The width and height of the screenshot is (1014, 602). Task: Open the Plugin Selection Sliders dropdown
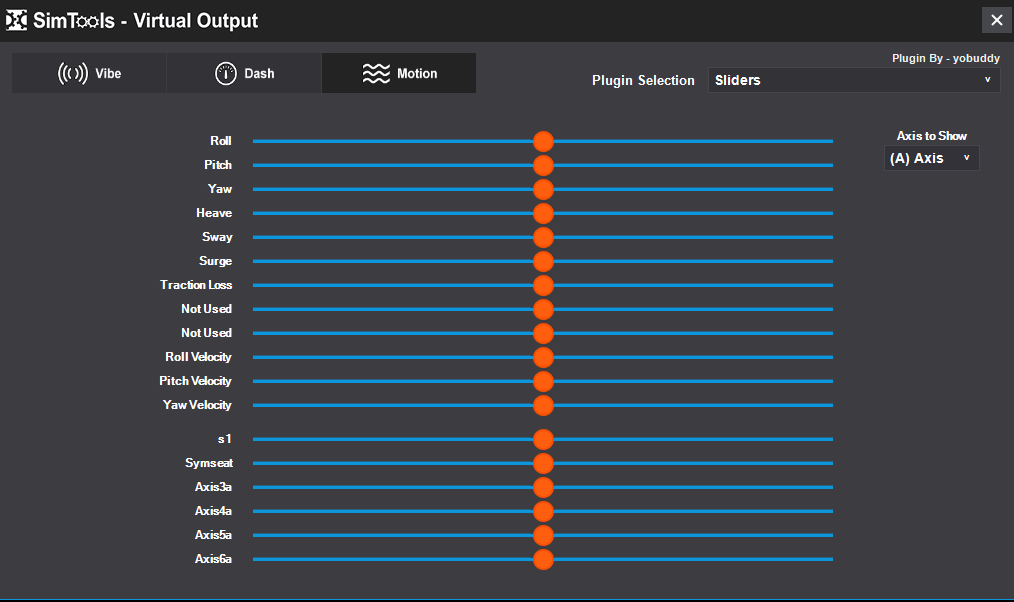tap(854, 80)
